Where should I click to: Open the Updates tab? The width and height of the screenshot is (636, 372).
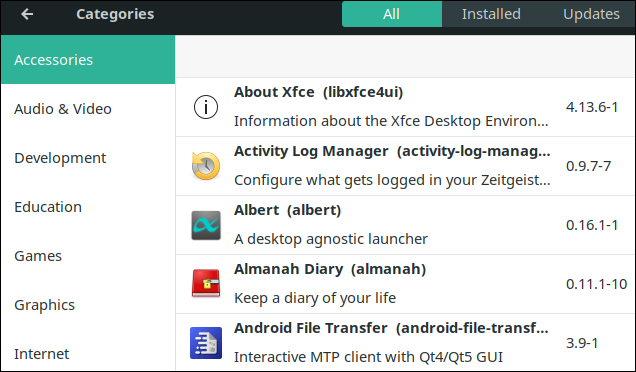[x=591, y=14]
